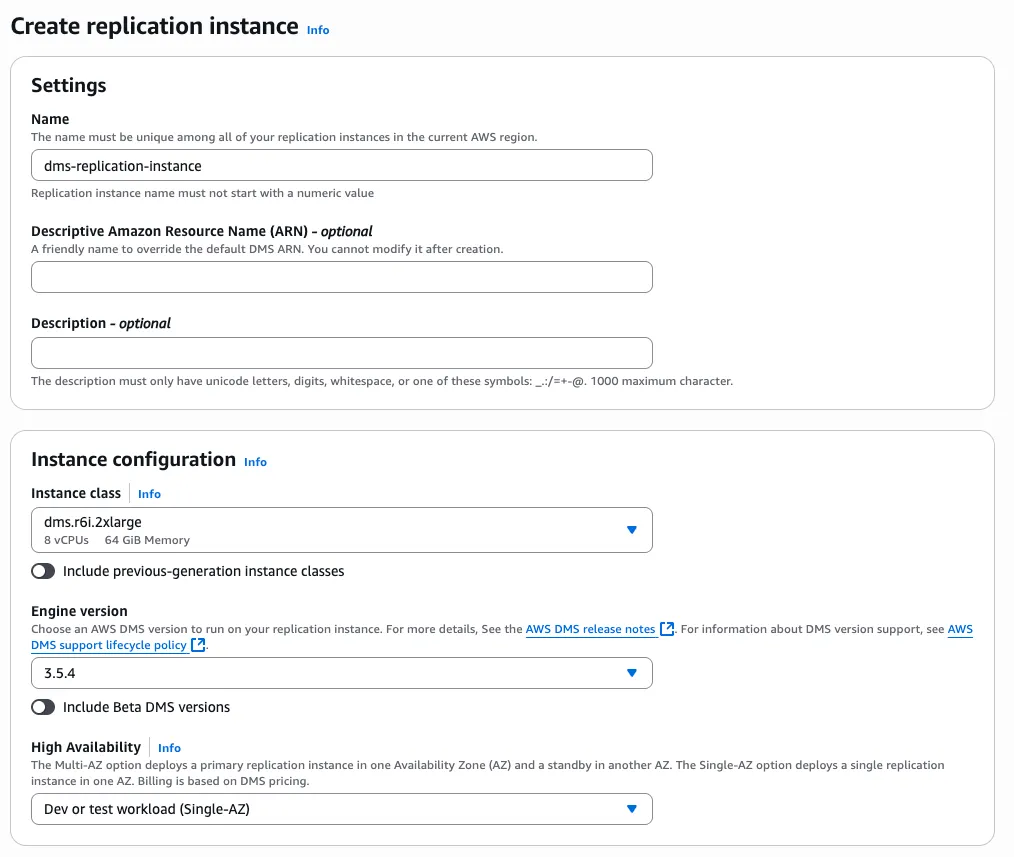Click the Instance class dropdown arrow
This screenshot has height=857, width=1014.
pyautogui.click(x=632, y=530)
